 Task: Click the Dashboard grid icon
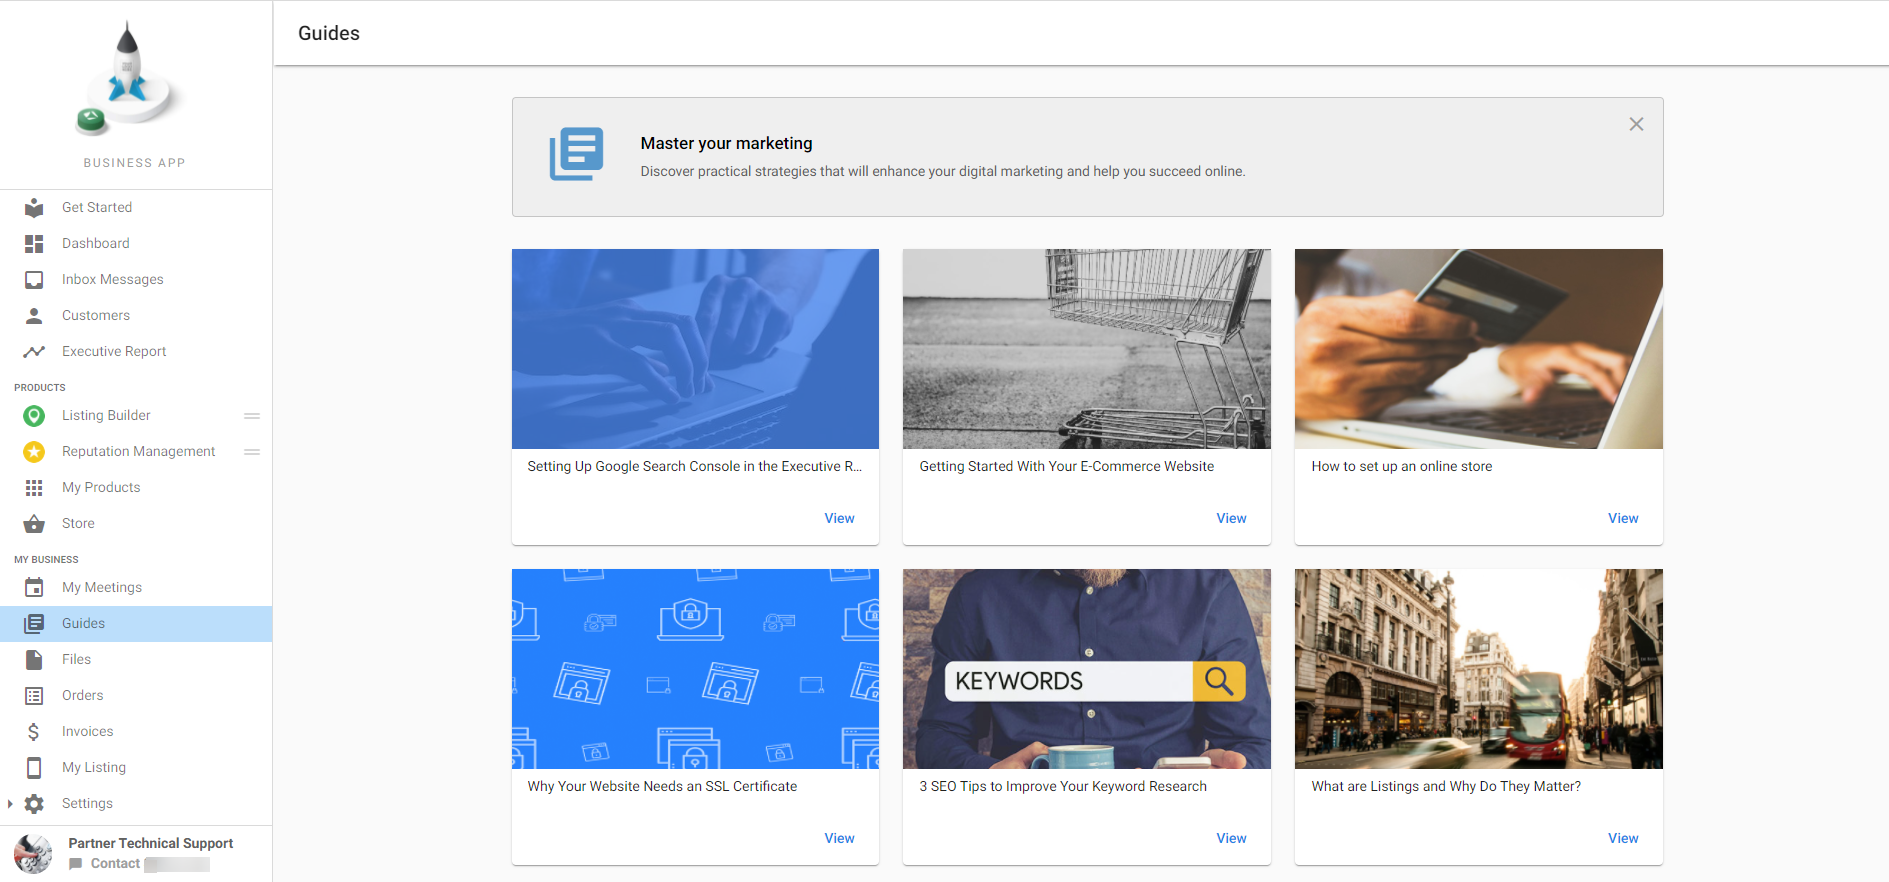pos(34,243)
